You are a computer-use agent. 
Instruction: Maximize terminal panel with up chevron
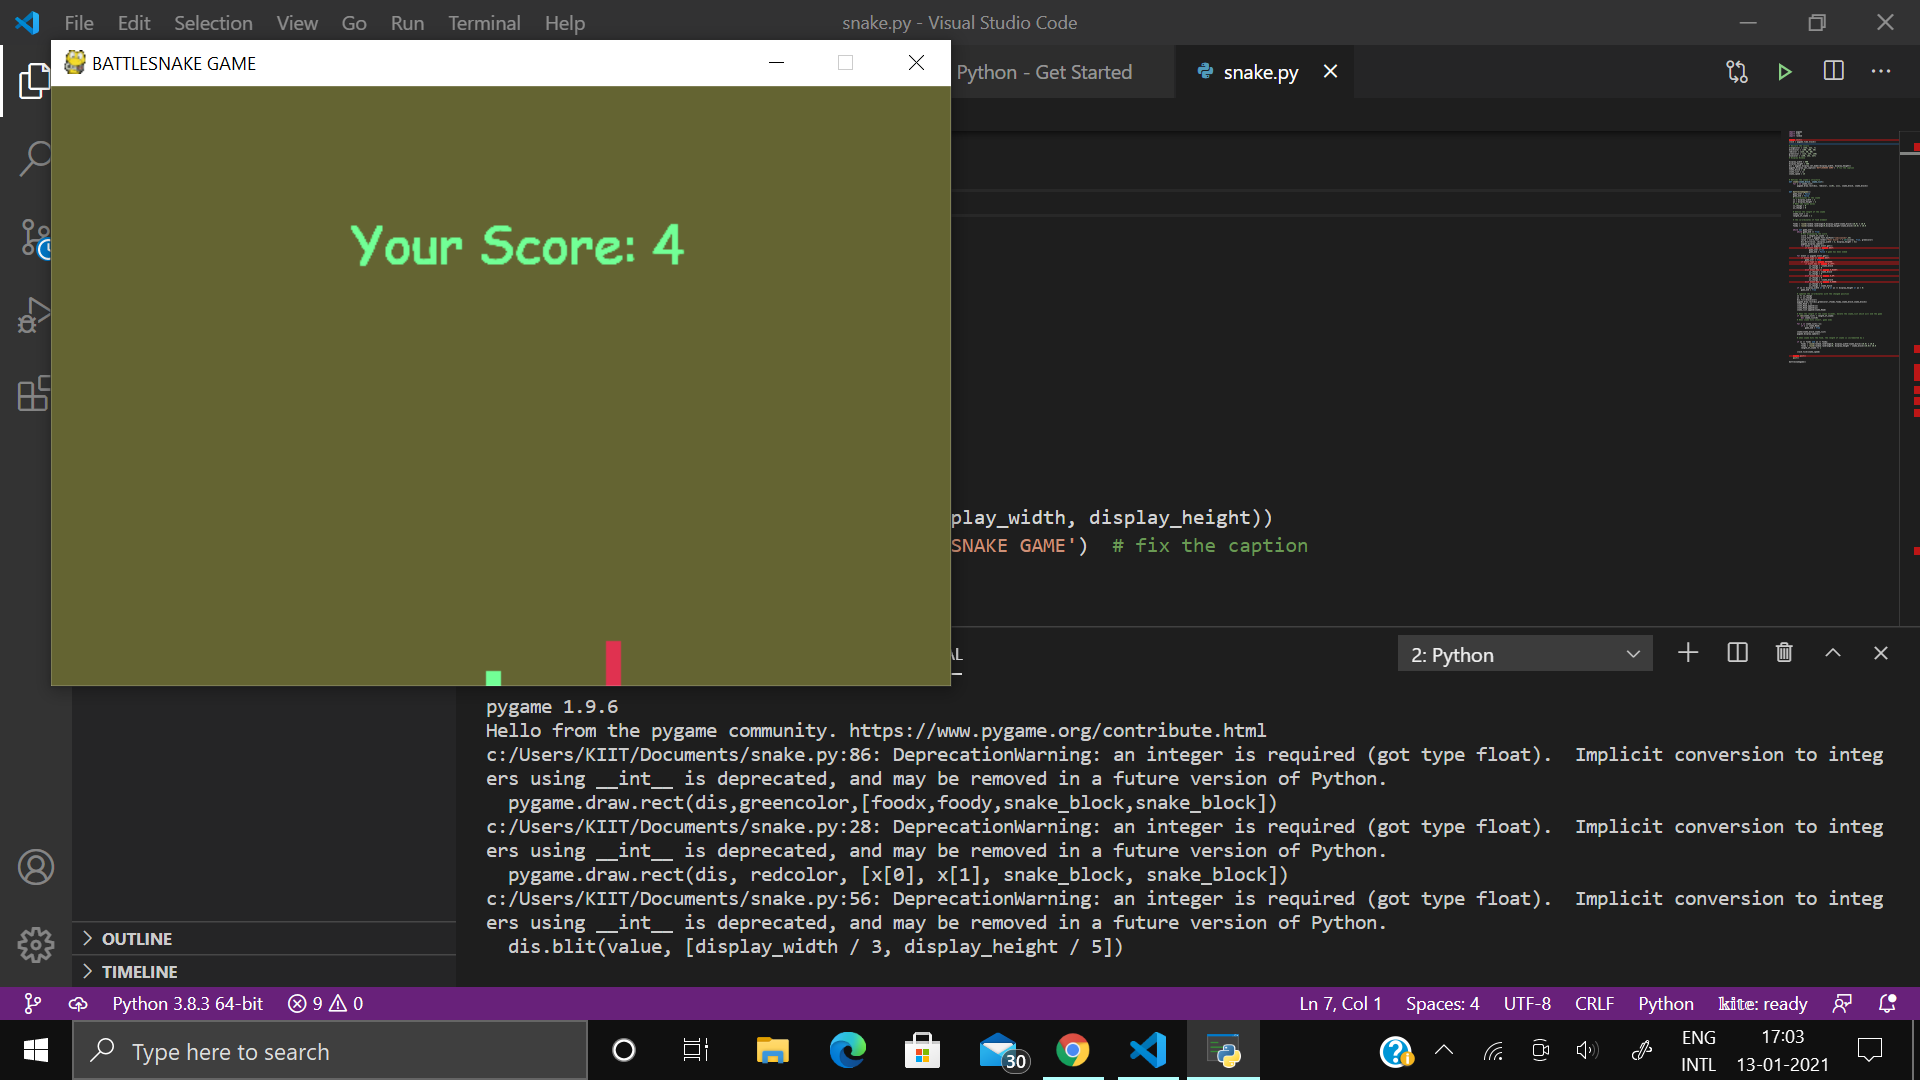[x=1833, y=653]
